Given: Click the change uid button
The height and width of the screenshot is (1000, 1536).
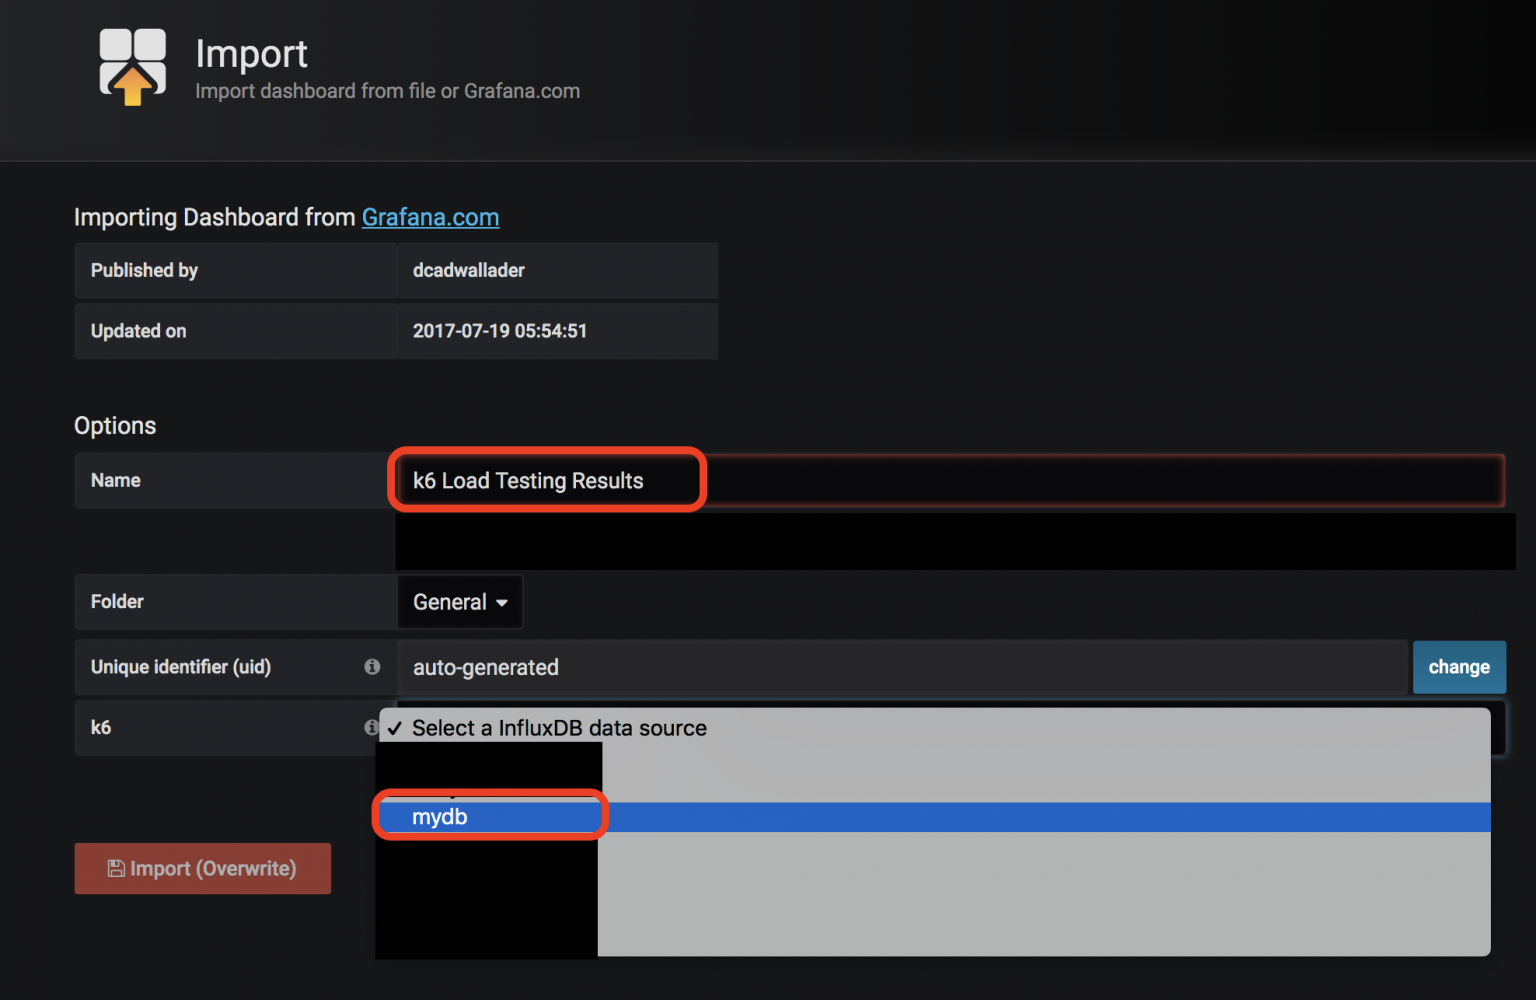Looking at the screenshot, I should 1459,667.
